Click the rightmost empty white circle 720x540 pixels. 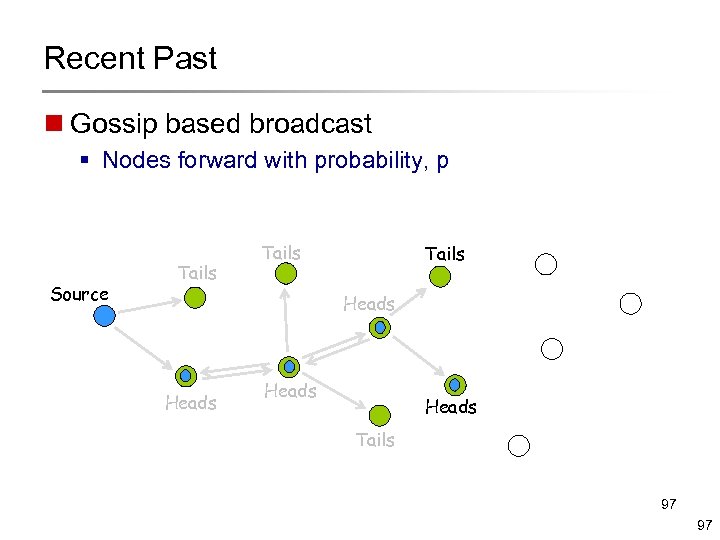tap(630, 304)
